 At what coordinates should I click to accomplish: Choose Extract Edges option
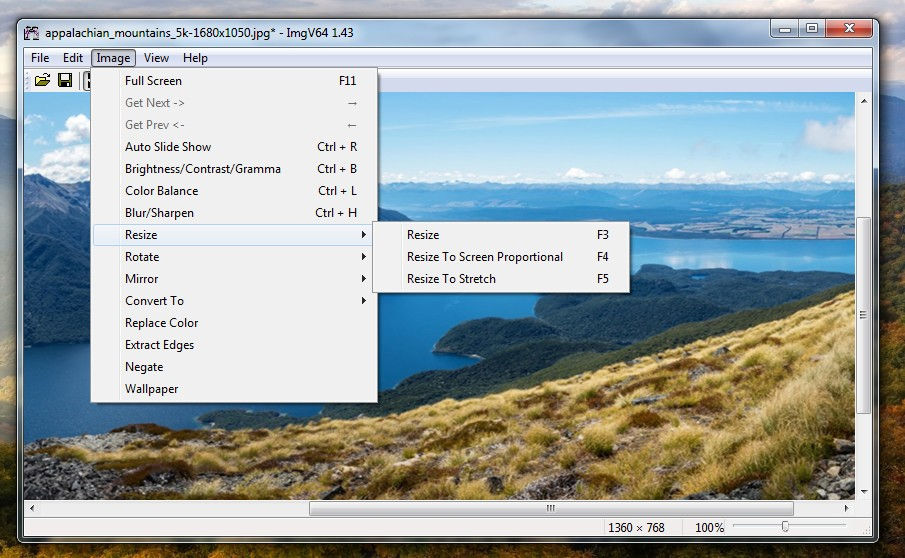pos(234,344)
